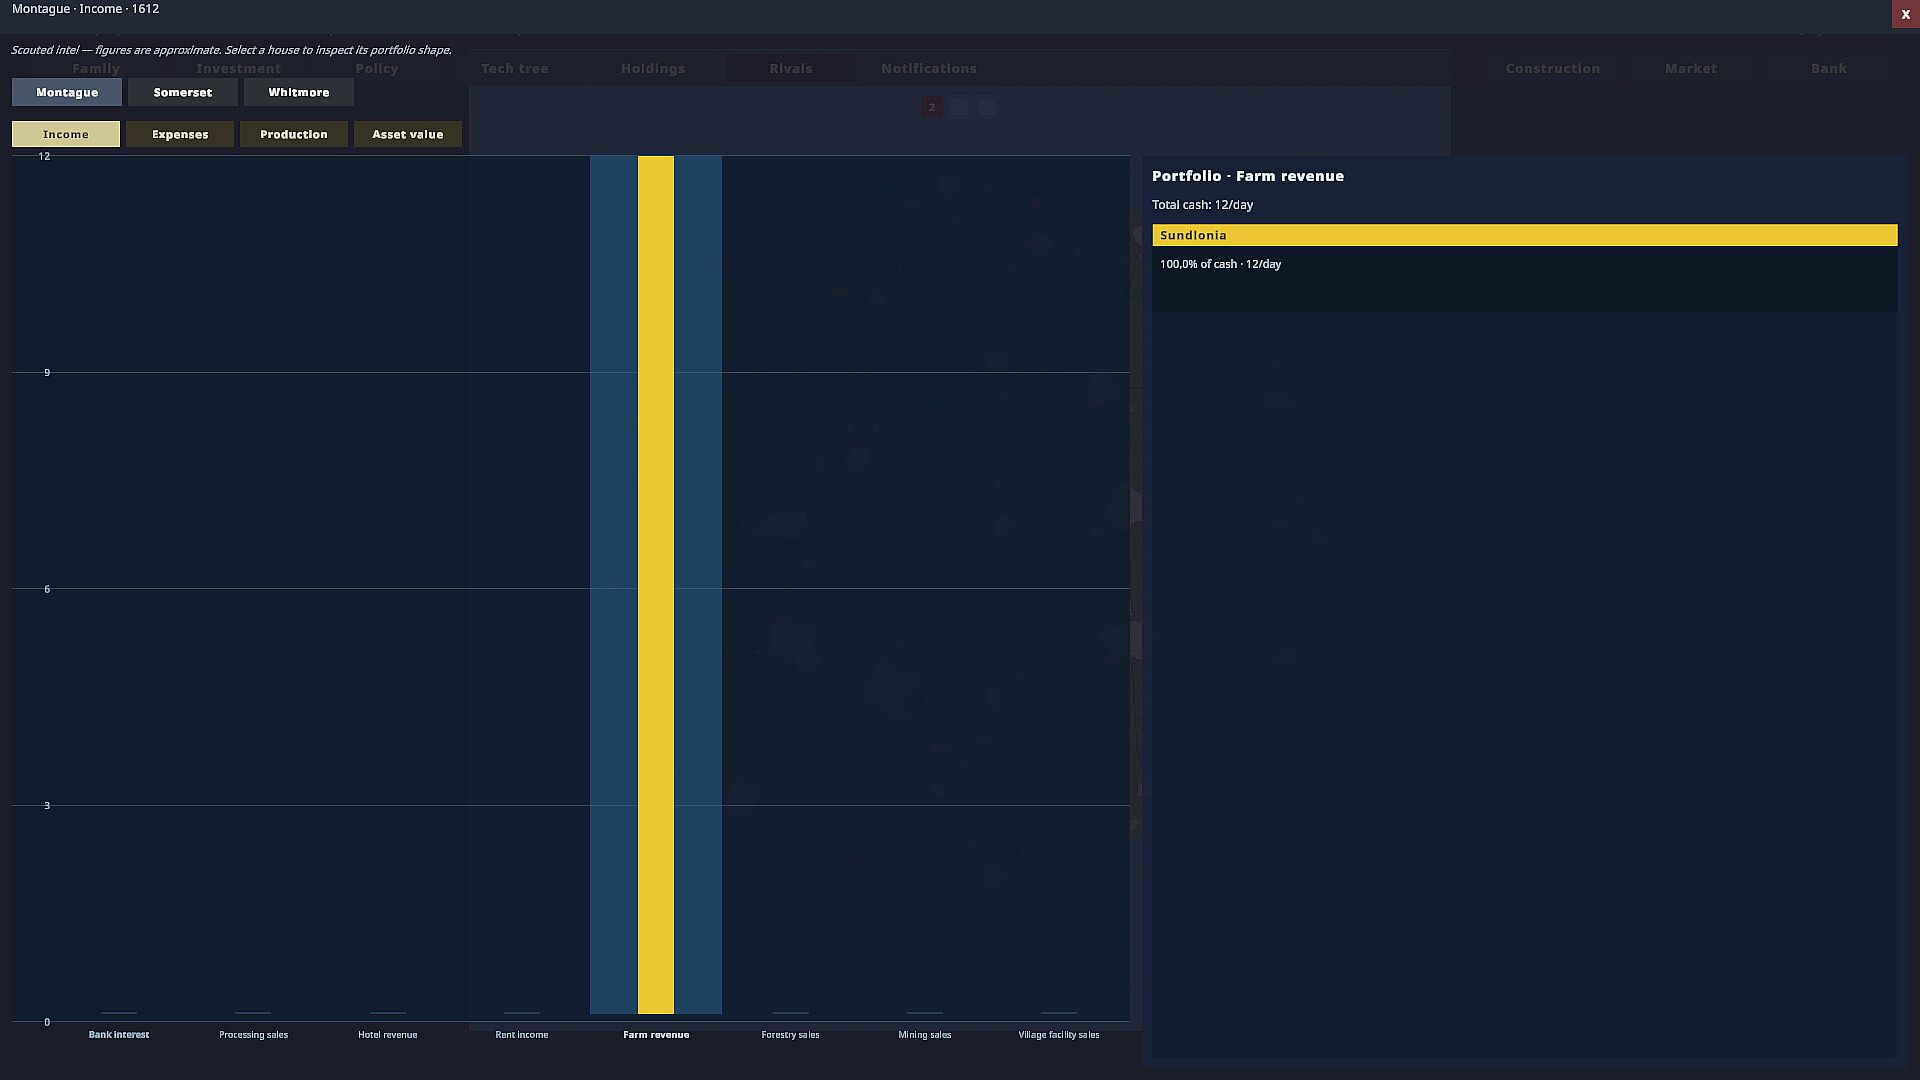Switch to the Income view
This screenshot has height=1080, width=1920.
66,134
